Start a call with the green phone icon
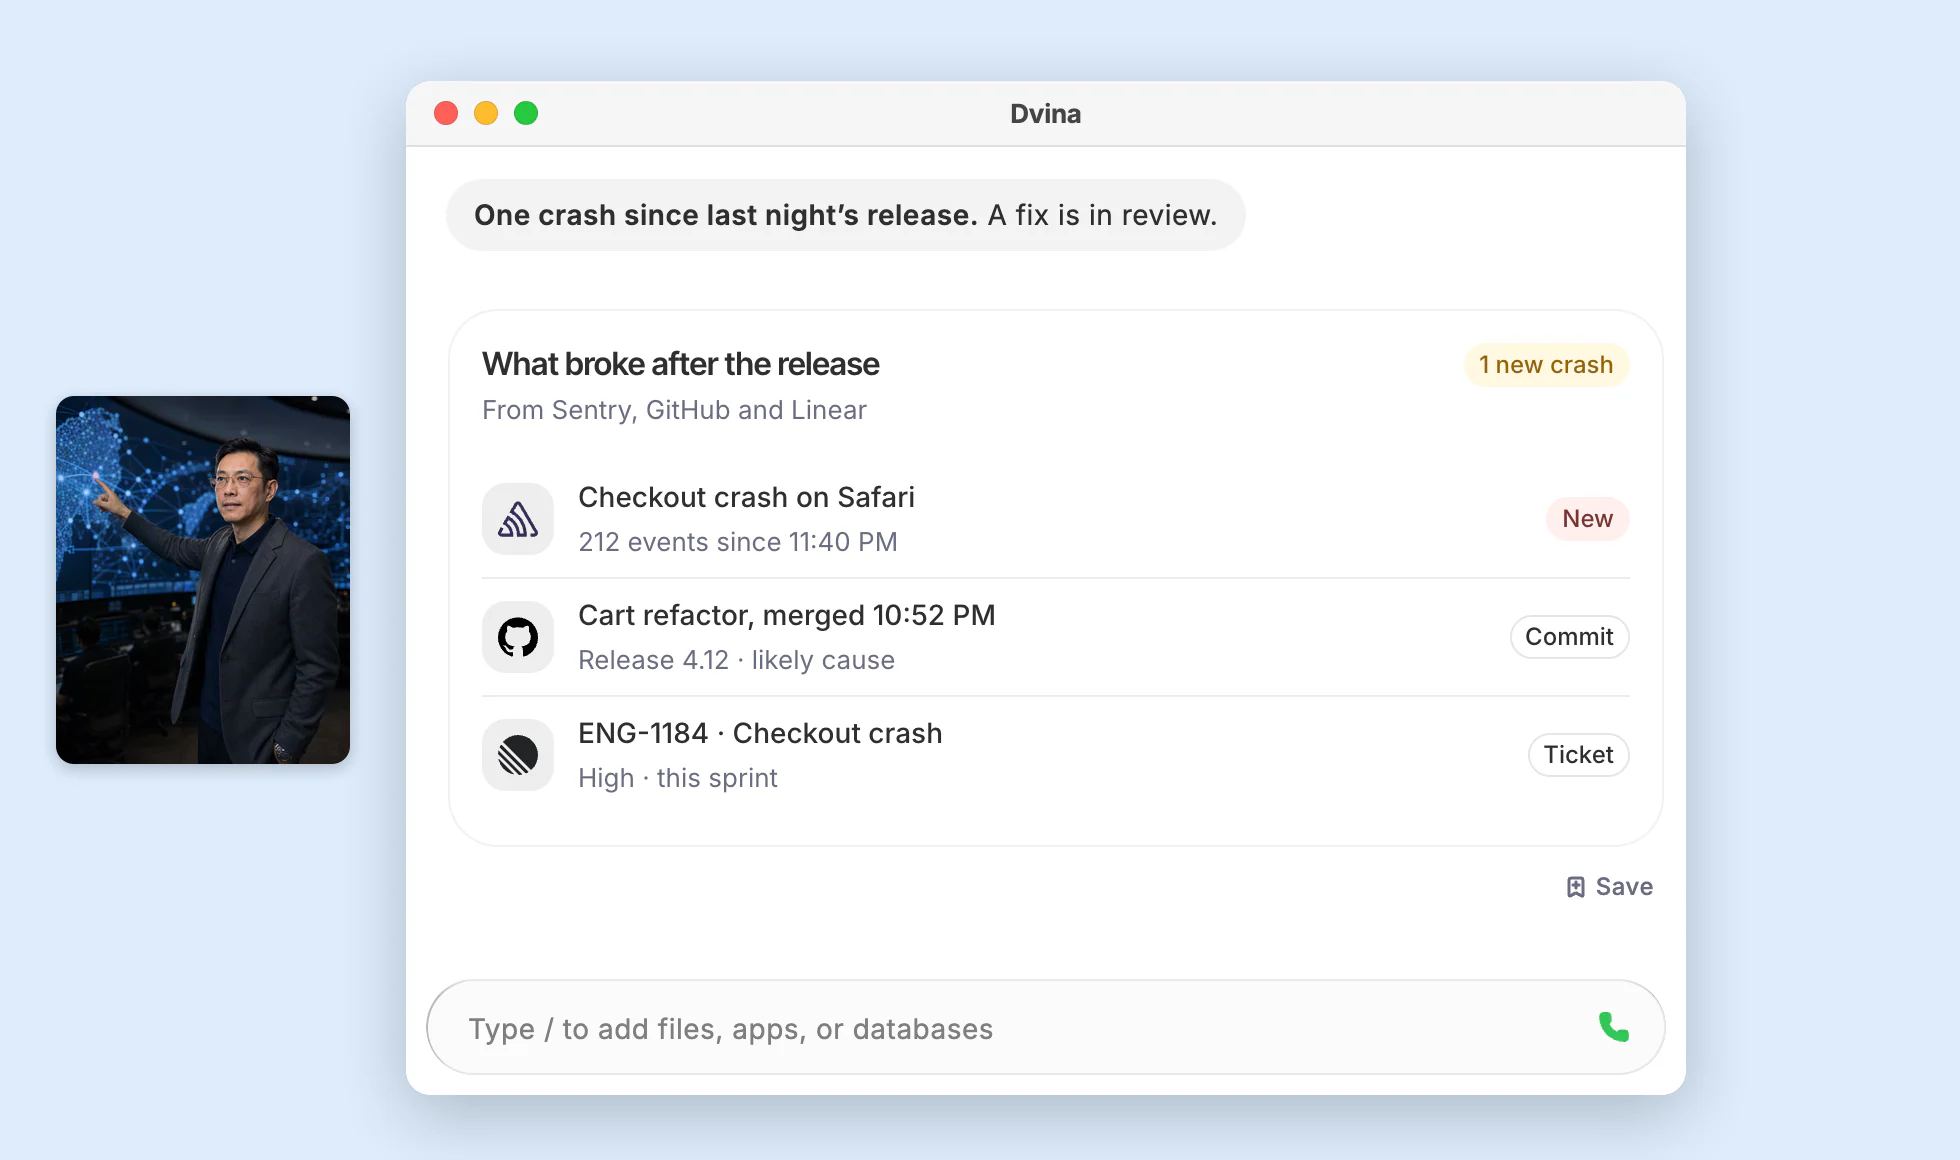Screen dimensions: 1960x1160 tap(1613, 1027)
